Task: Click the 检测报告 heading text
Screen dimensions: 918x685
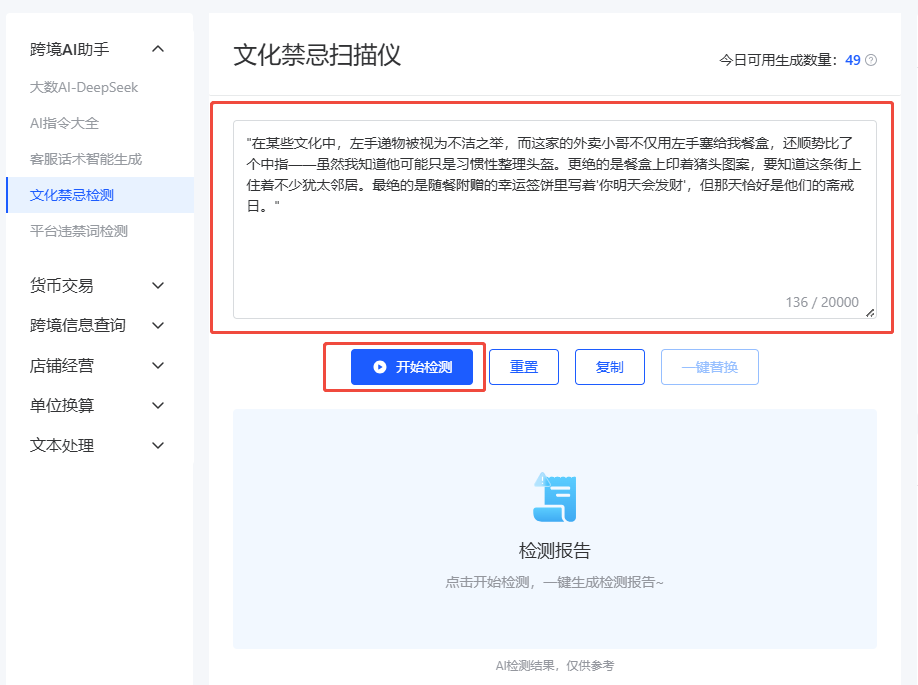Action: coord(554,550)
